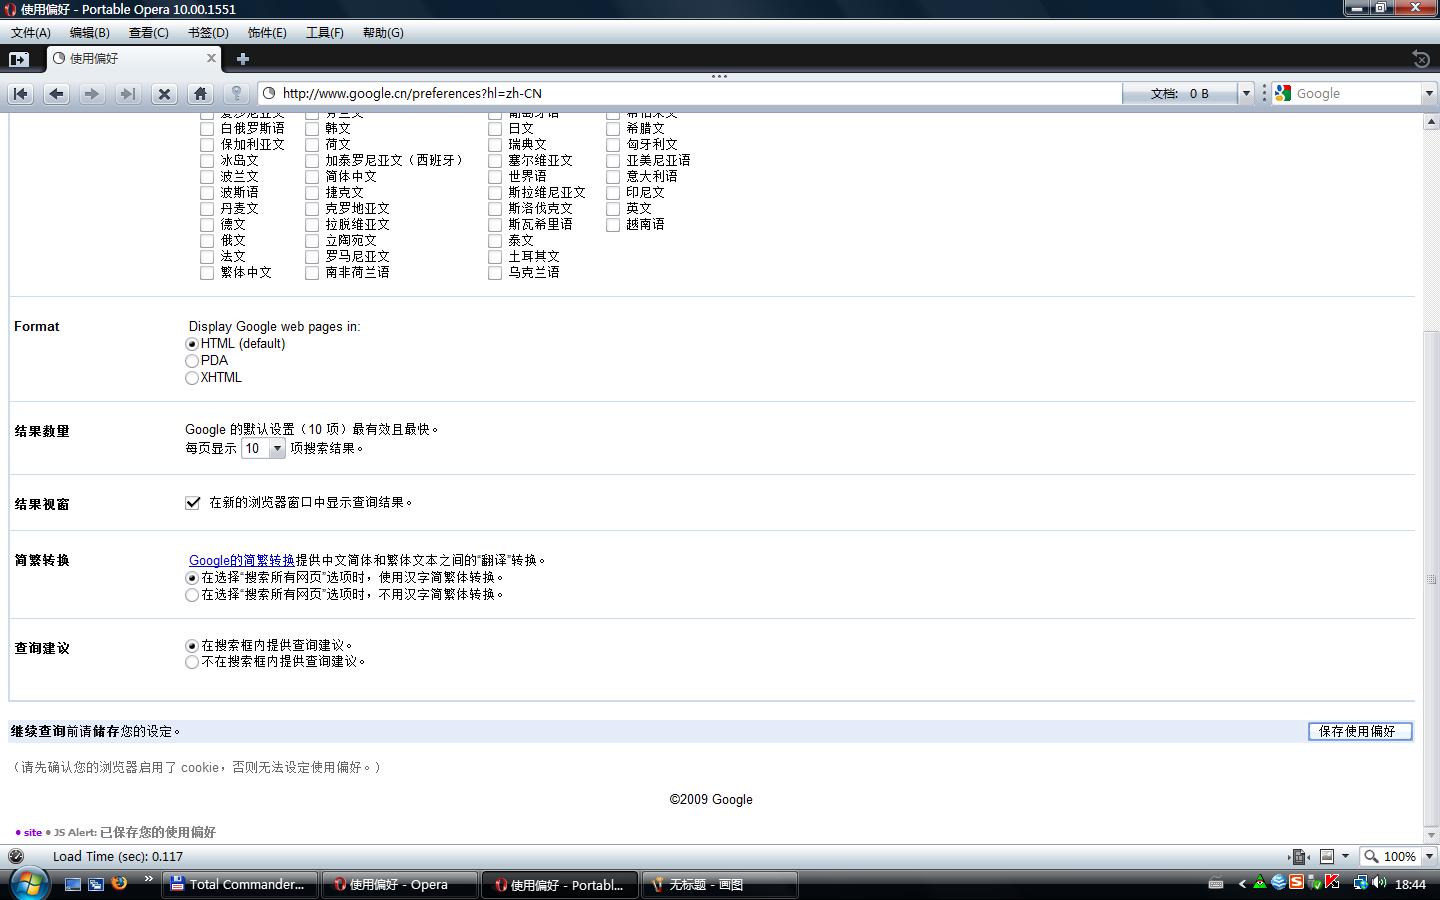Select the XHTML format radio button
Screen dimensions: 1440x900
pyautogui.click(x=192, y=378)
